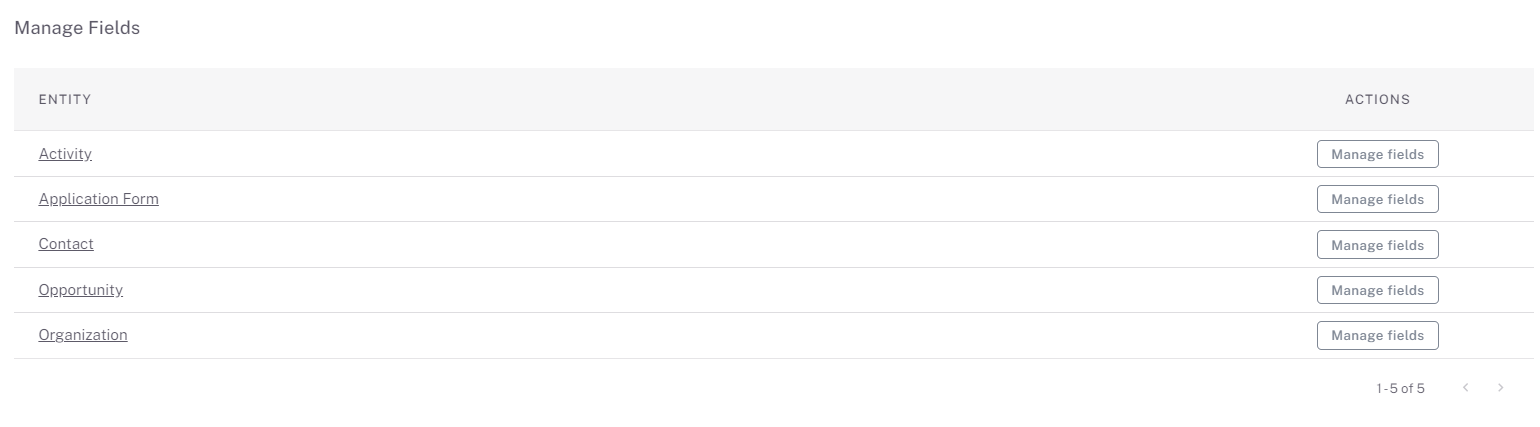Go to the next page arrow
1540x427 pixels.
[x=1500, y=388]
